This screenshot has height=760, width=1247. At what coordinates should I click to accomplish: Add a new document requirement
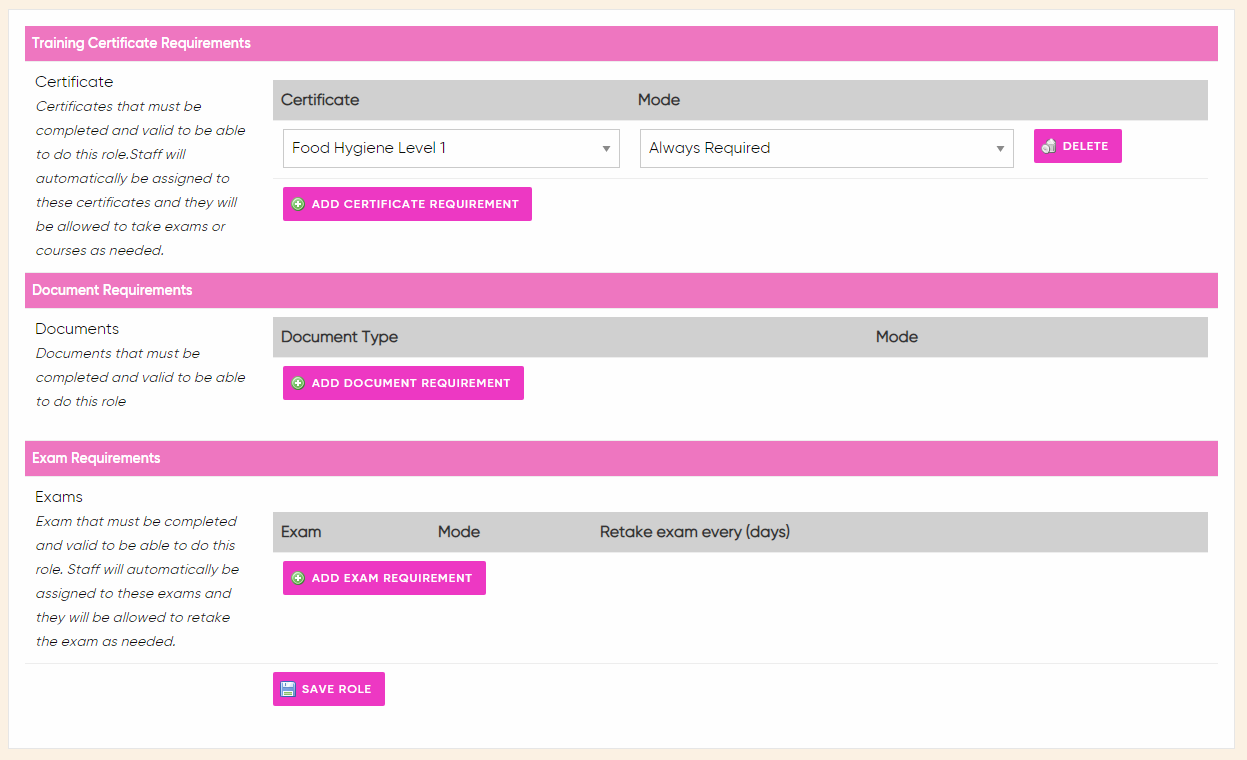click(403, 382)
